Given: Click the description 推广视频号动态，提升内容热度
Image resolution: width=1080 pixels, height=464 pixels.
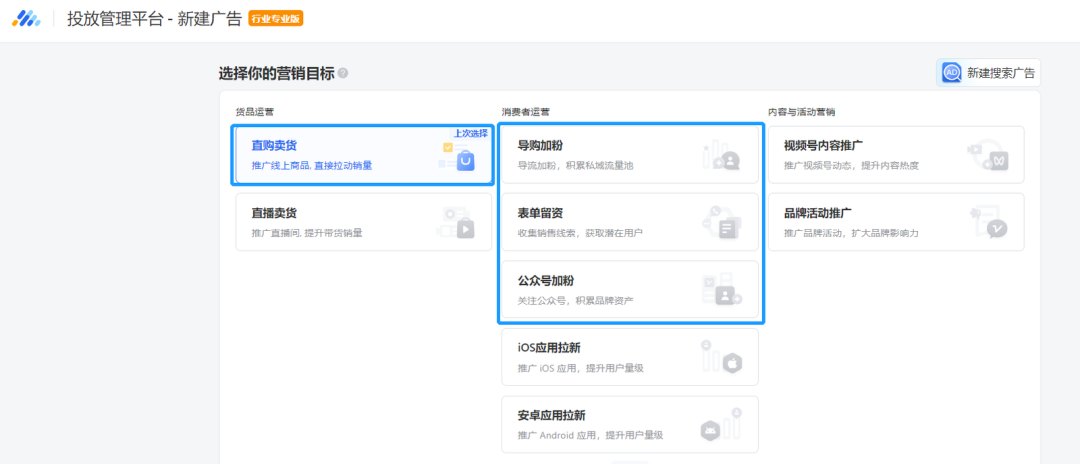Looking at the screenshot, I should [851, 165].
